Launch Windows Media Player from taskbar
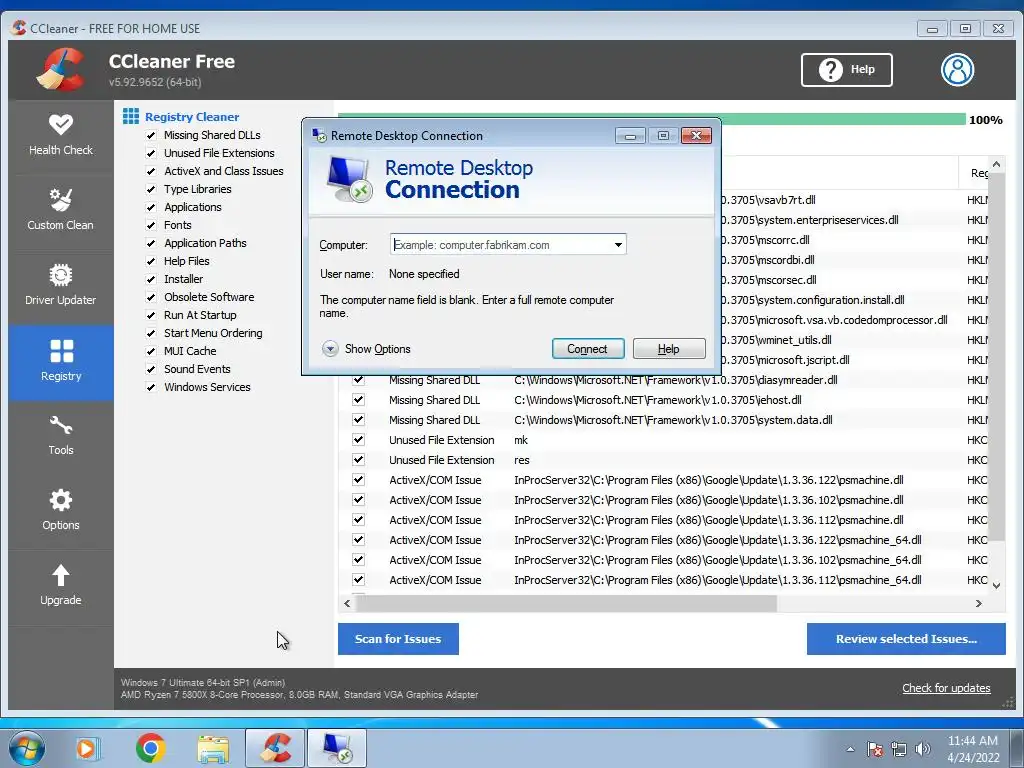The height and width of the screenshot is (768, 1024). click(x=86, y=748)
